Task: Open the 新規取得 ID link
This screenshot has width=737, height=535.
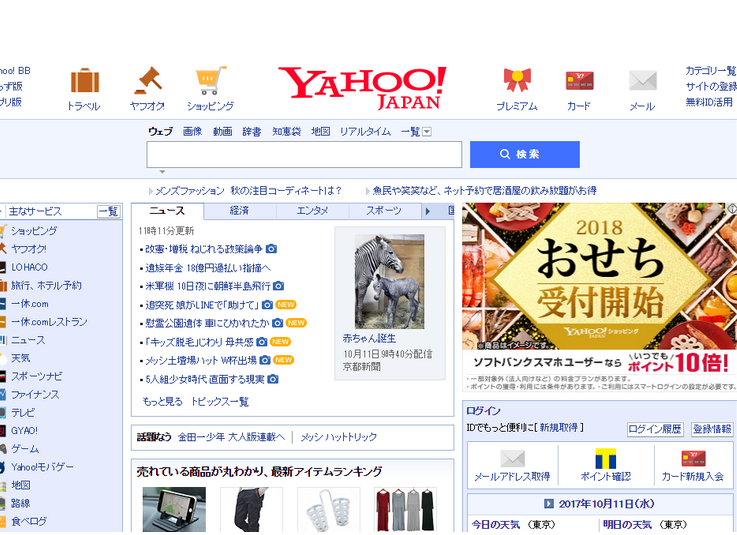Action: [x=558, y=427]
